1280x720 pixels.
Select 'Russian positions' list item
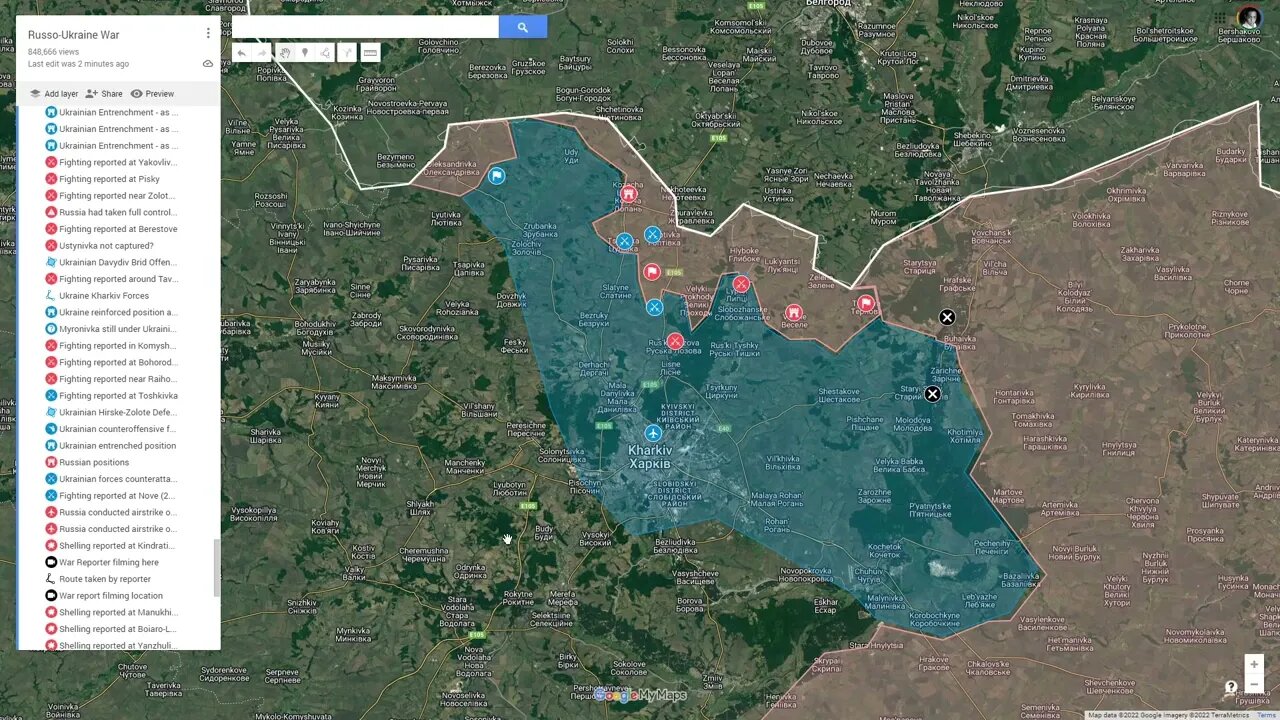point(94,462)
